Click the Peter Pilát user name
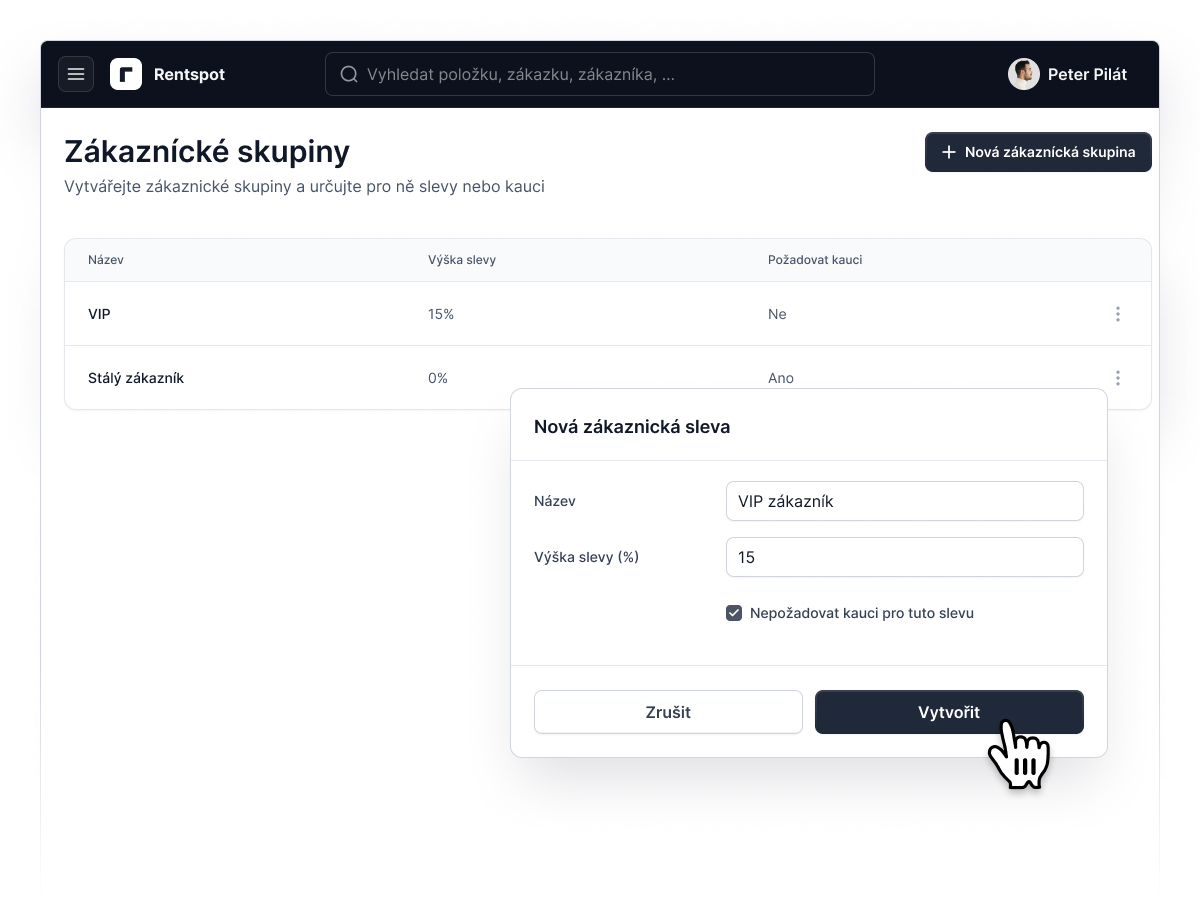This screenshot has width=1200, height=900. click(x=1087, y=74)
